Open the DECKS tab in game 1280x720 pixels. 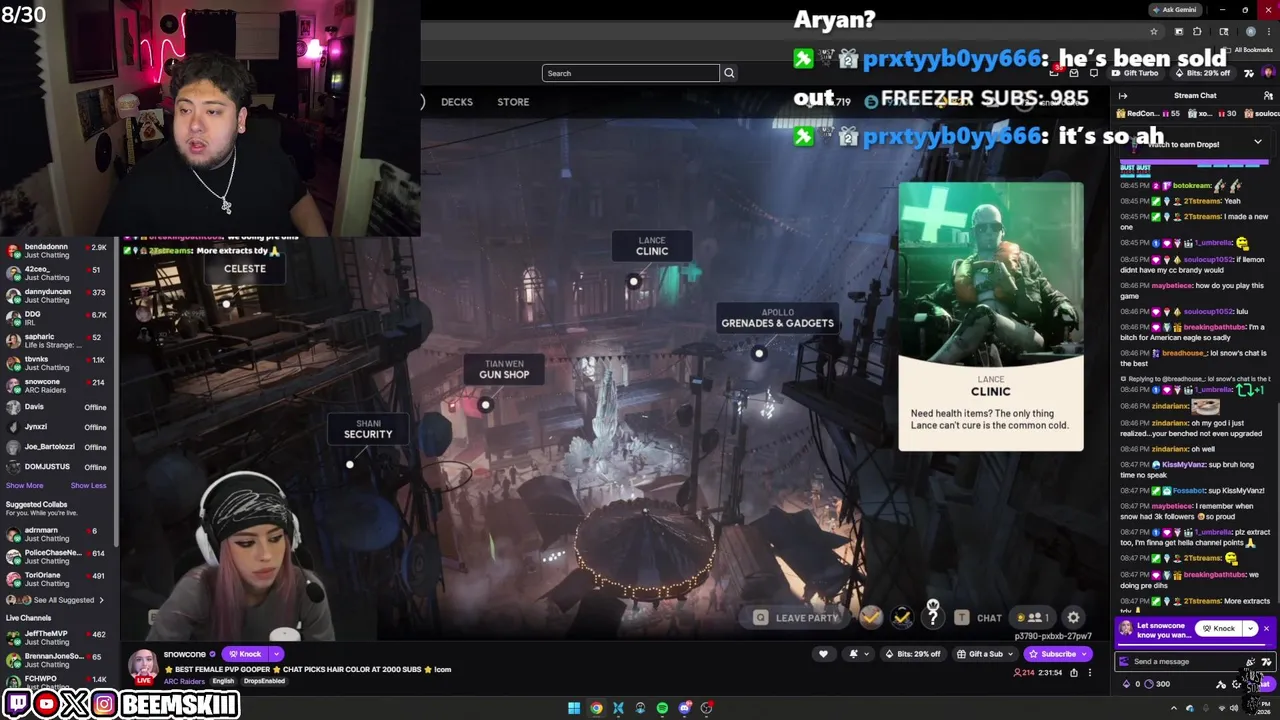pyautogui.click(x=457, y=101)
